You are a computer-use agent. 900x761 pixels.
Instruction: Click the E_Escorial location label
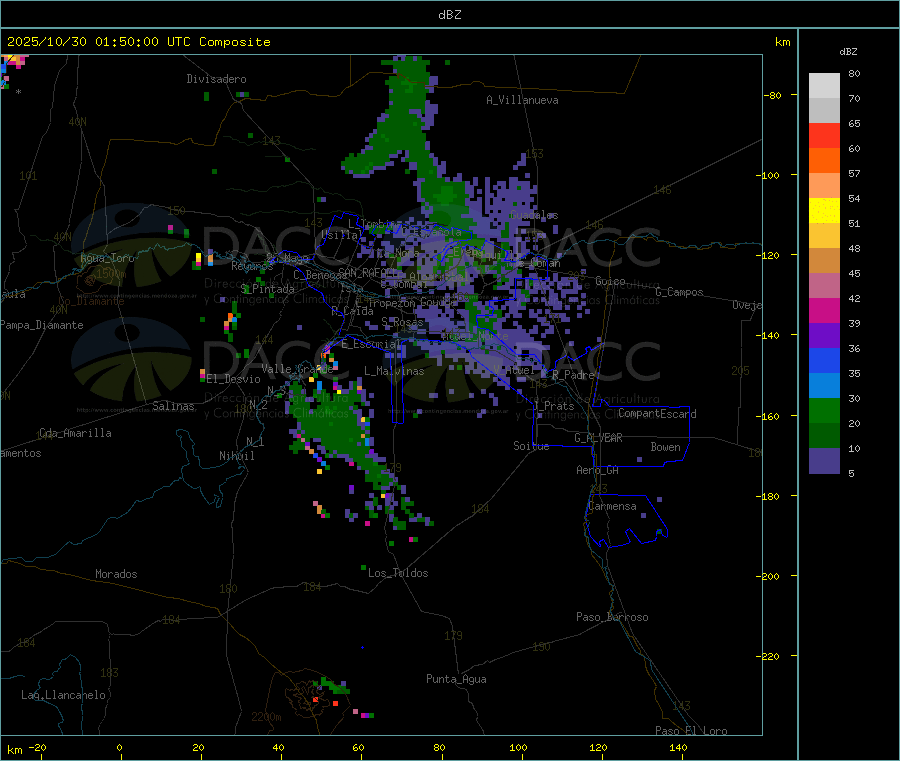click(x=370, y=344)
